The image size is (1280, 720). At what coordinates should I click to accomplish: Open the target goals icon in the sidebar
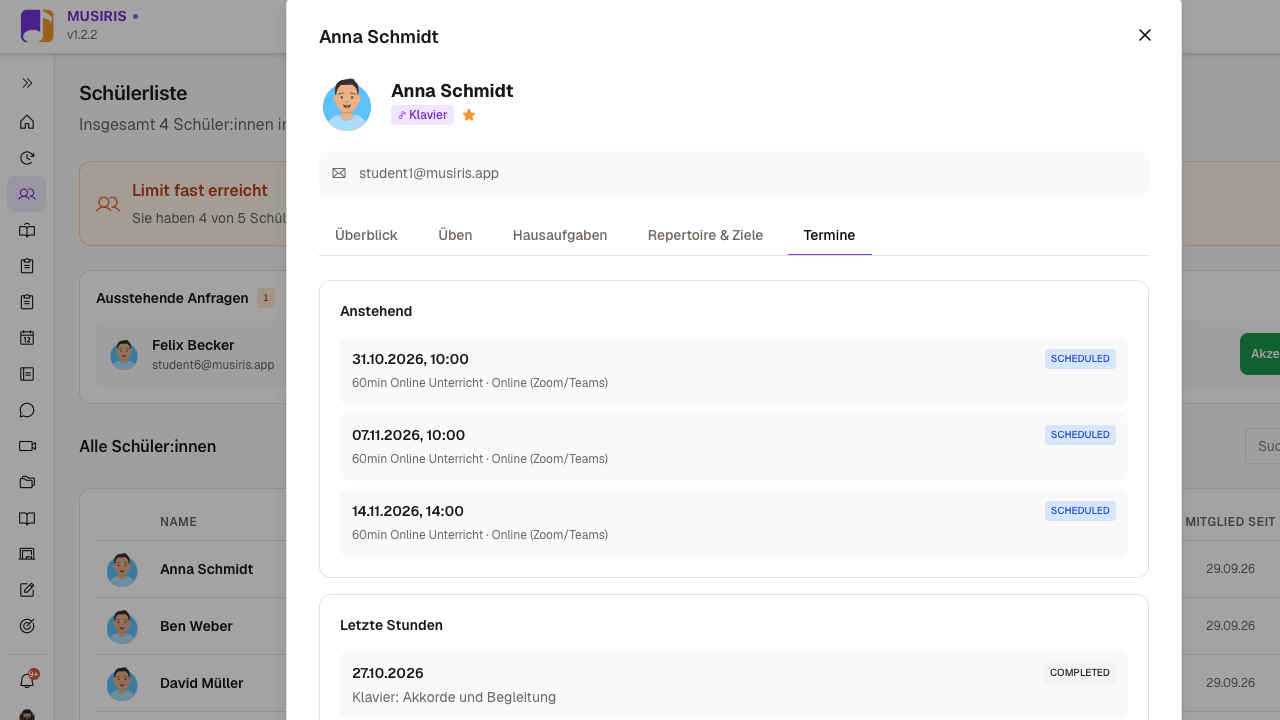point(27,626)
